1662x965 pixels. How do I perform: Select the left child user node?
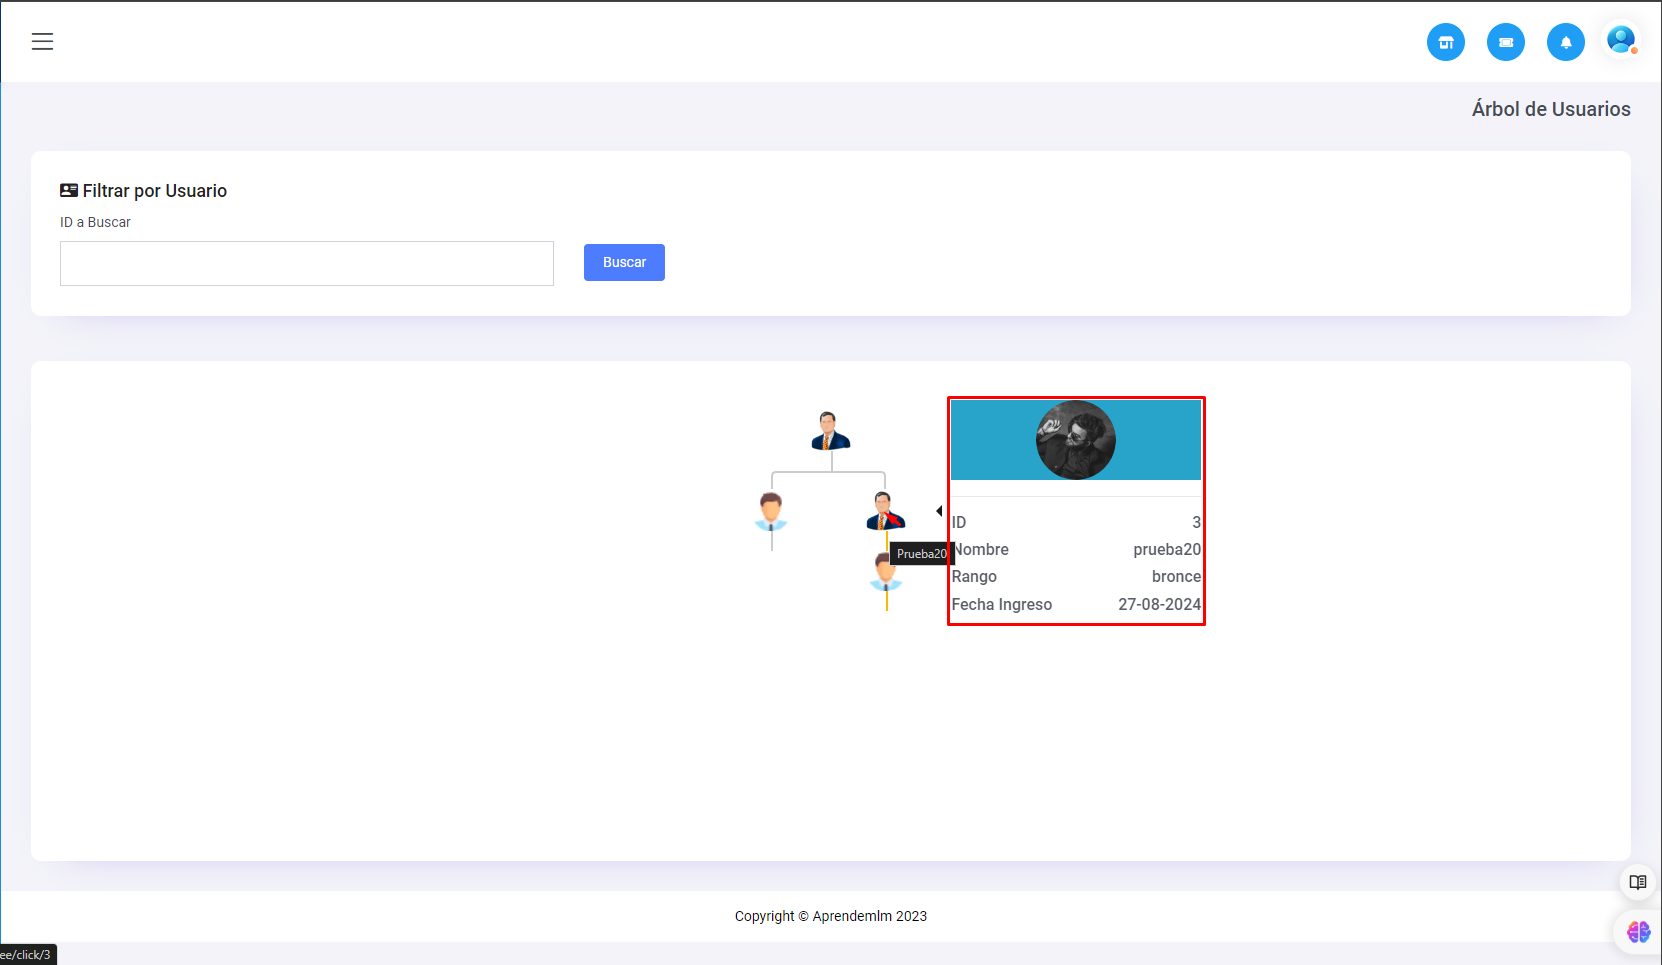click(x=771, y=512)
